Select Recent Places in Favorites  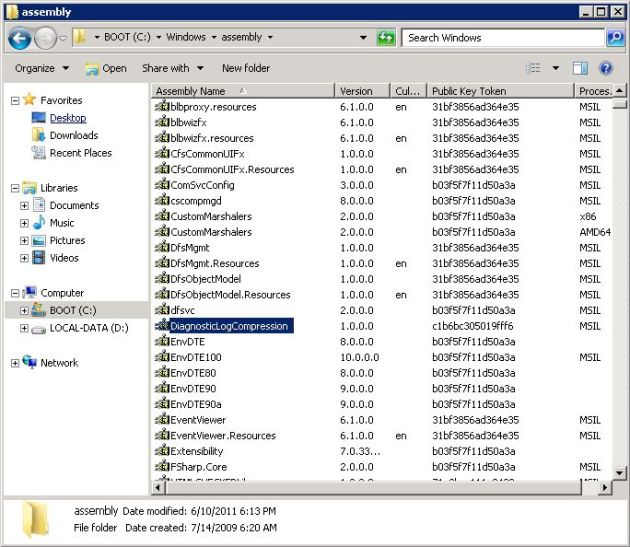[x=80, y=153]
